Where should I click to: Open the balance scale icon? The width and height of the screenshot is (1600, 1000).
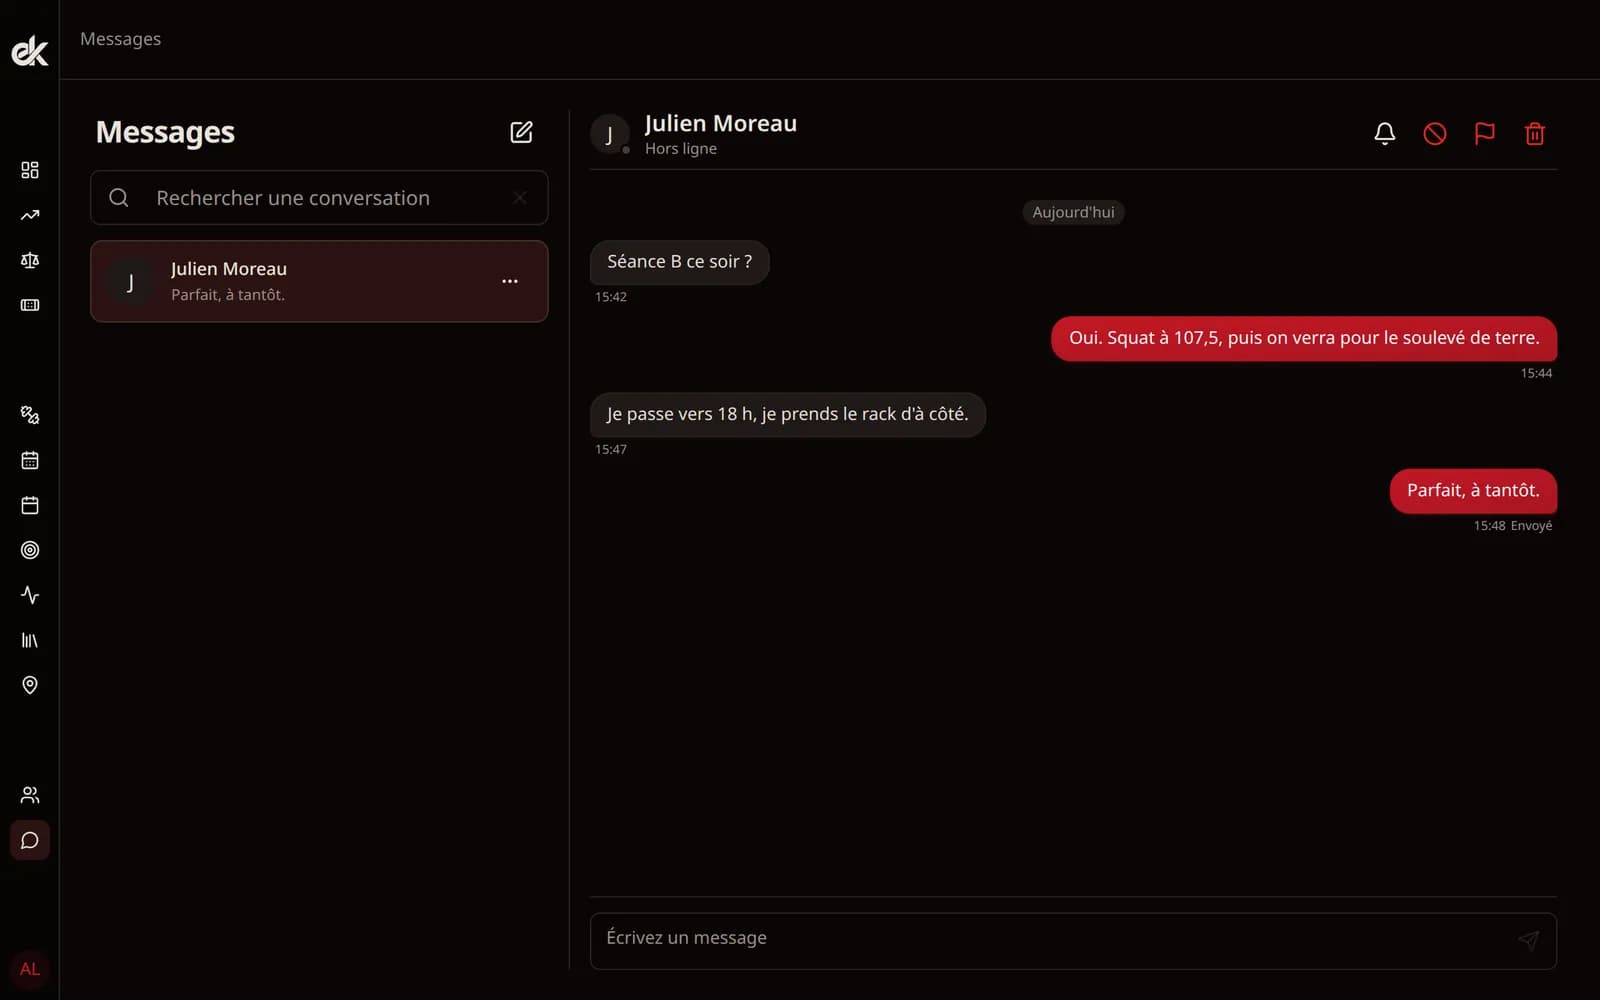(x=30, y=260)
